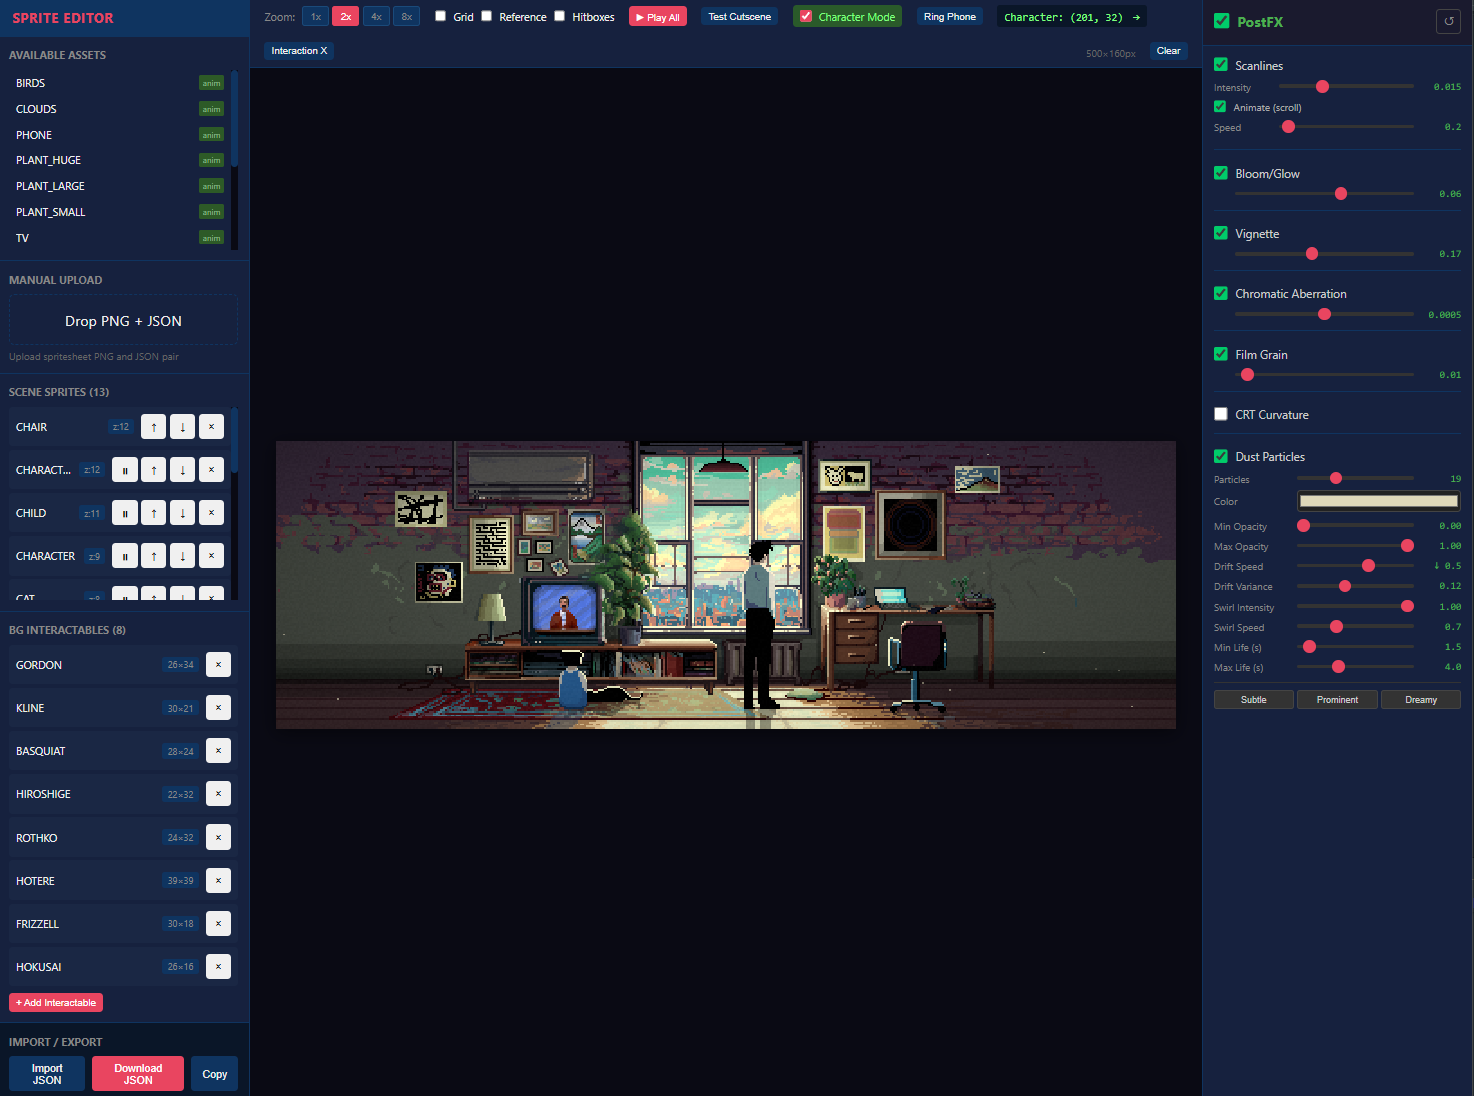Open the Dust Particles color swatch
Image resolution: width=1474 pixels, height=1096 pixels.
tap(1379, 501)
